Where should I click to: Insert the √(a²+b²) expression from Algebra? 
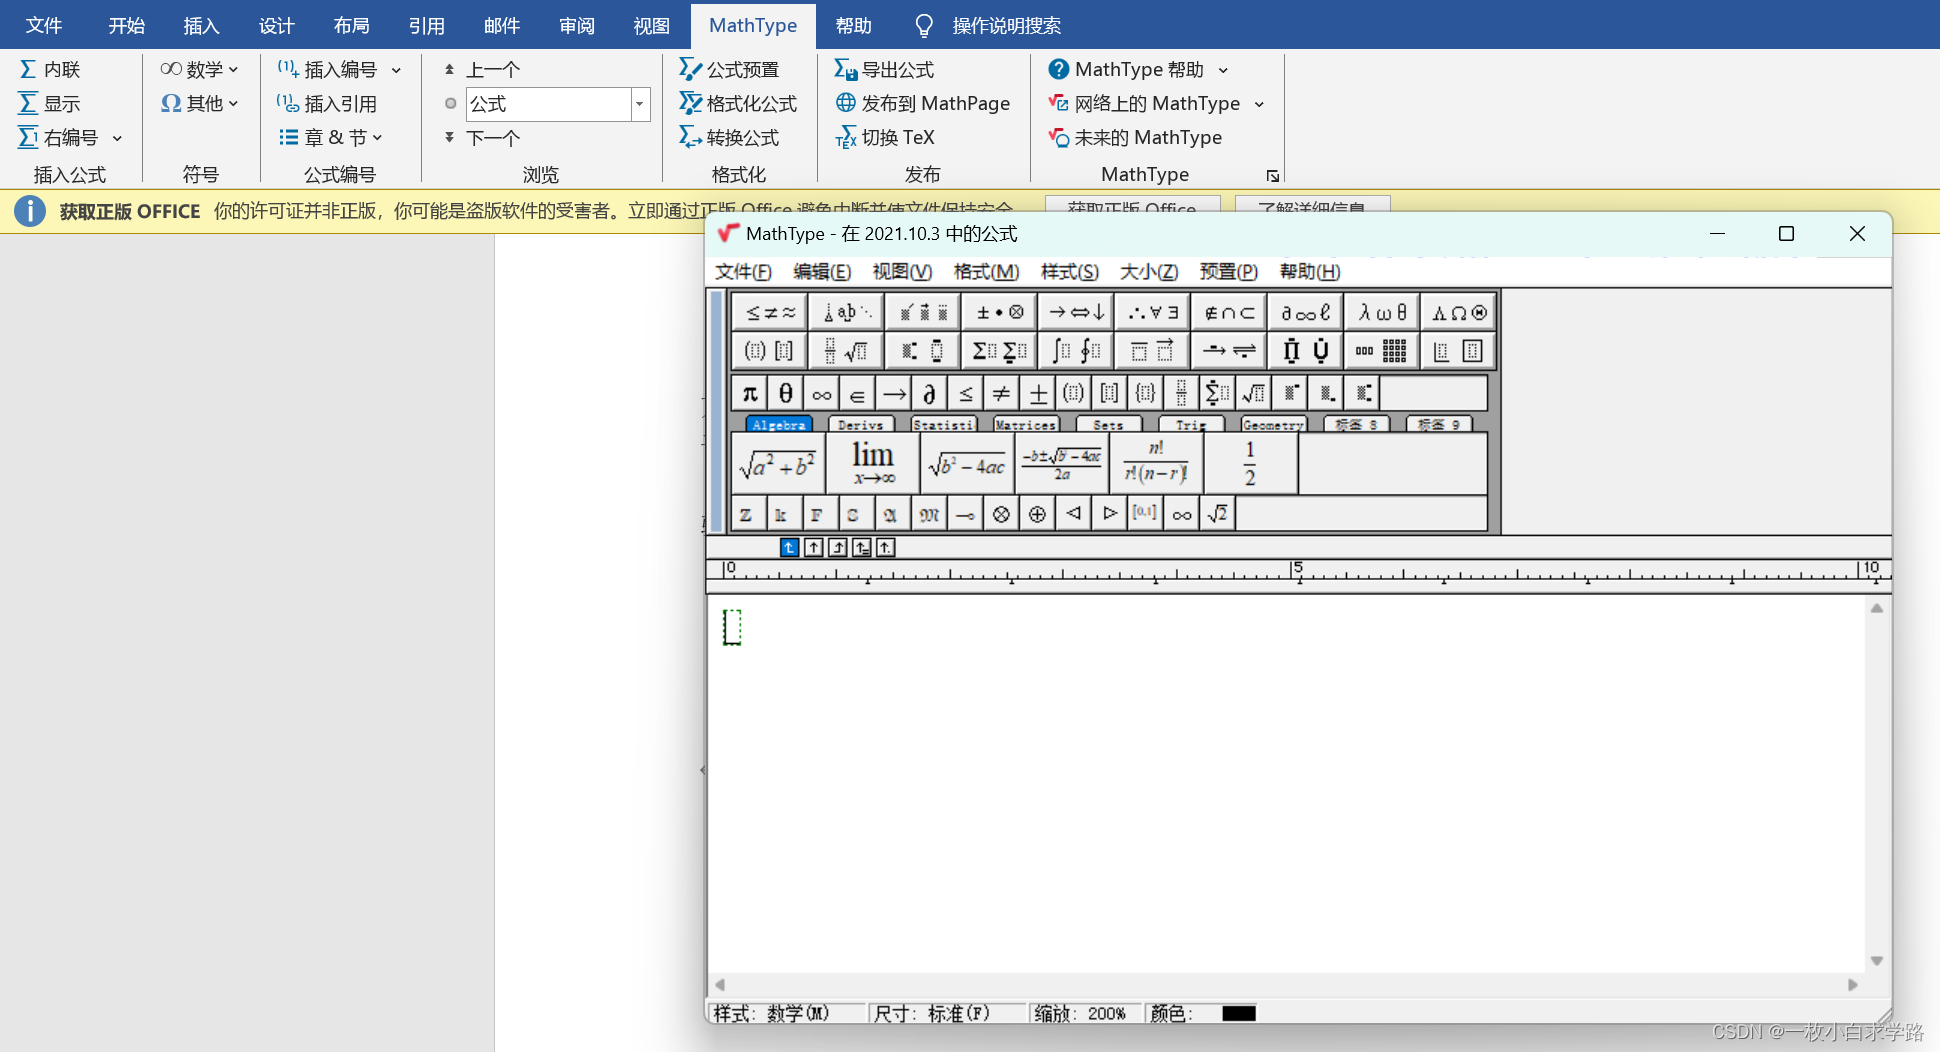(x=778, y=462)
